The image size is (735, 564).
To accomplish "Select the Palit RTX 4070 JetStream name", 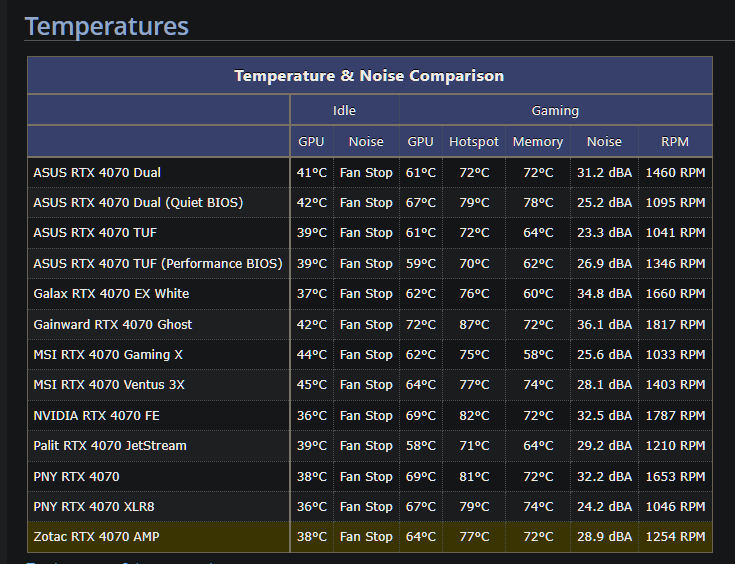I will coord(110,445).
